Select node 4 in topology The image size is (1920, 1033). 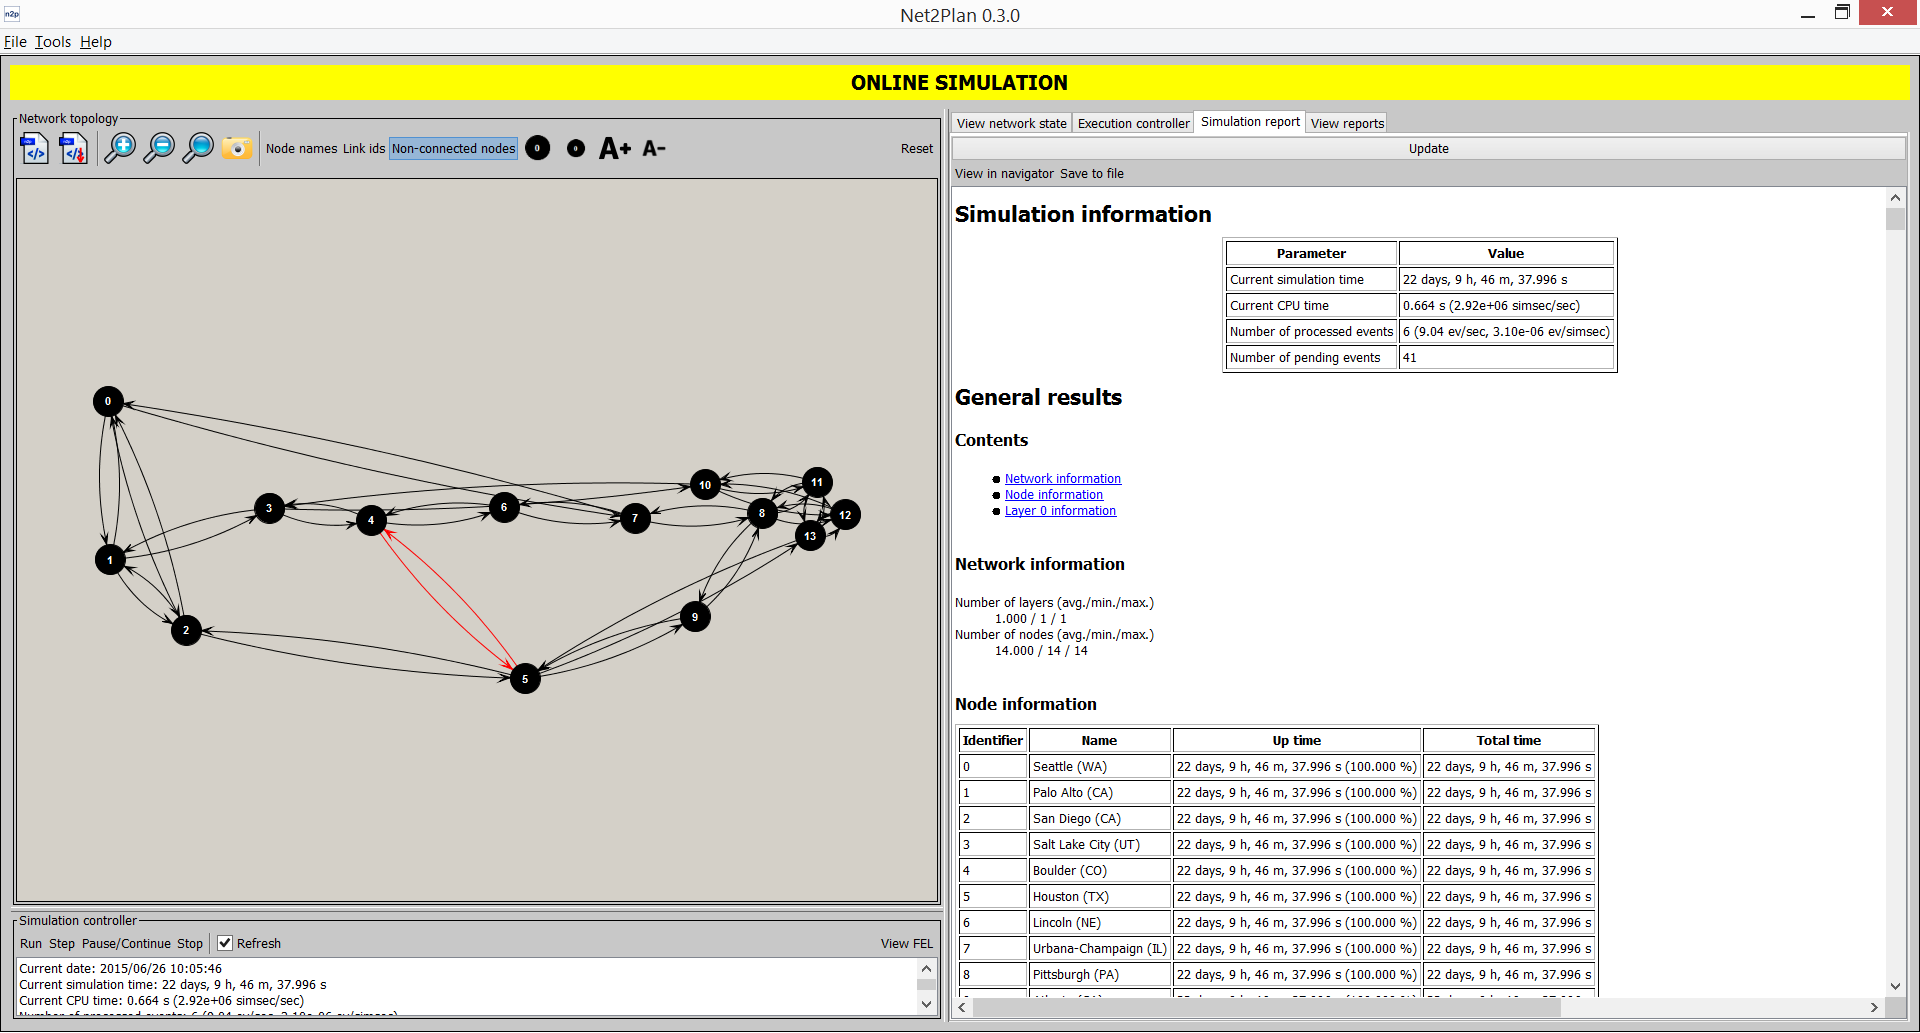point(371,520)
